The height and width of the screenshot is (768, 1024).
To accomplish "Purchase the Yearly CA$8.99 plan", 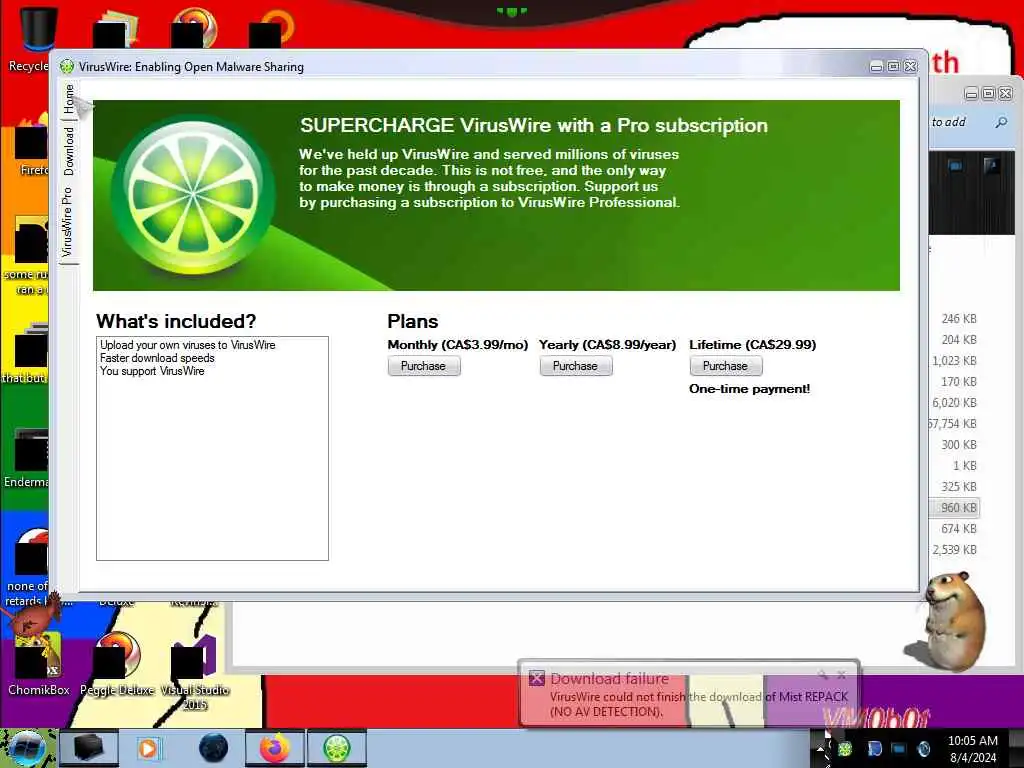I will point(576,366).
